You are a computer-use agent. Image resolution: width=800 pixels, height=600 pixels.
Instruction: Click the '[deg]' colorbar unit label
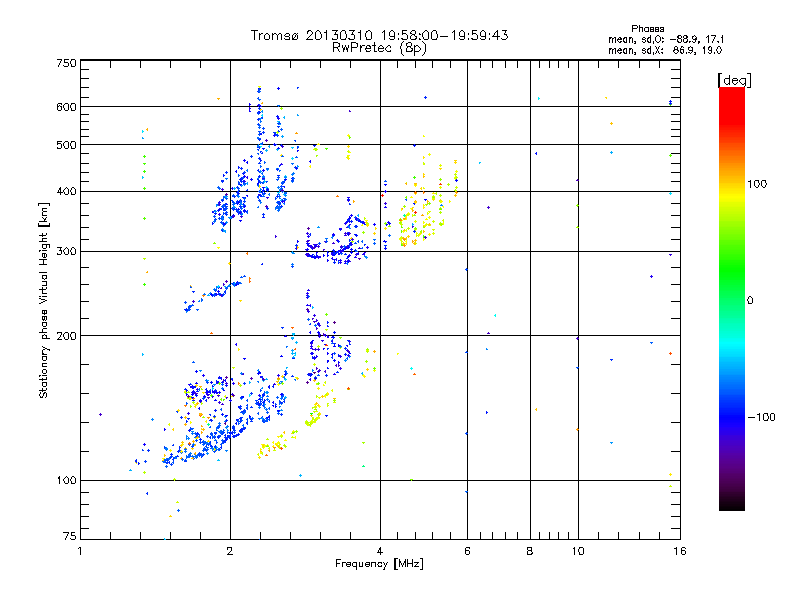click(734, 80)
